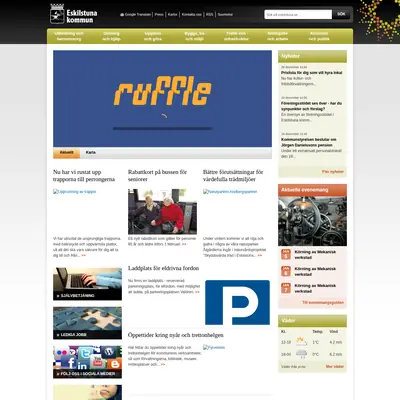Click the Ruffle player loading area

coord(162,99)
